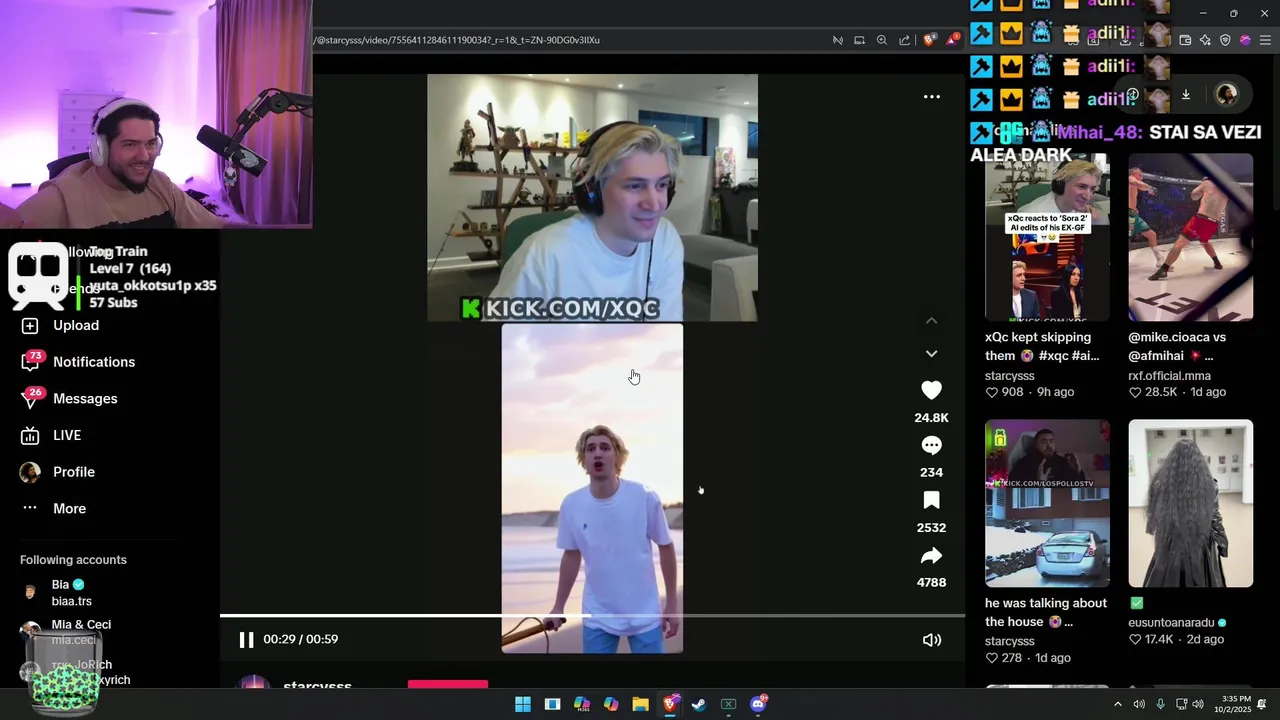Click the Notifications icon with 73 badge

tap(31, 362)
